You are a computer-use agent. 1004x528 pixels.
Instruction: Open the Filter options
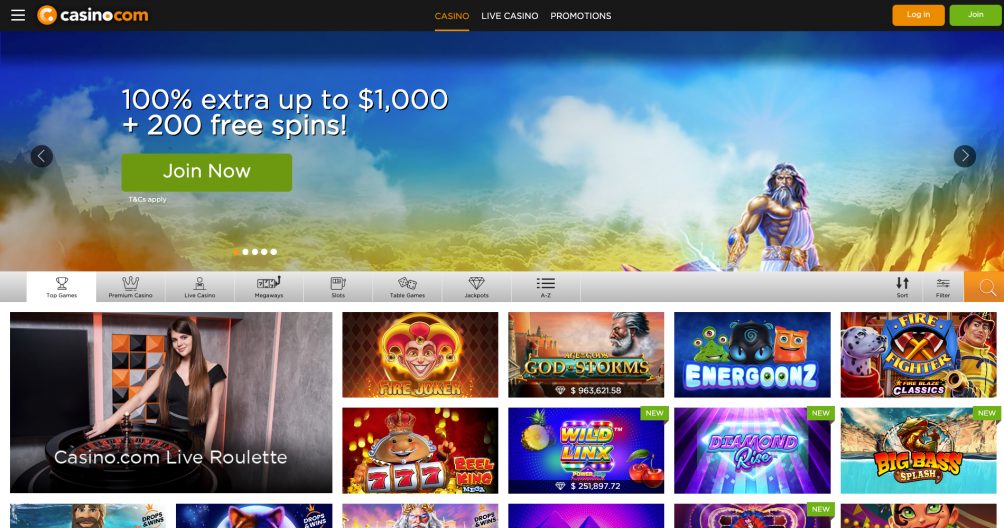(x=943, y=287)
